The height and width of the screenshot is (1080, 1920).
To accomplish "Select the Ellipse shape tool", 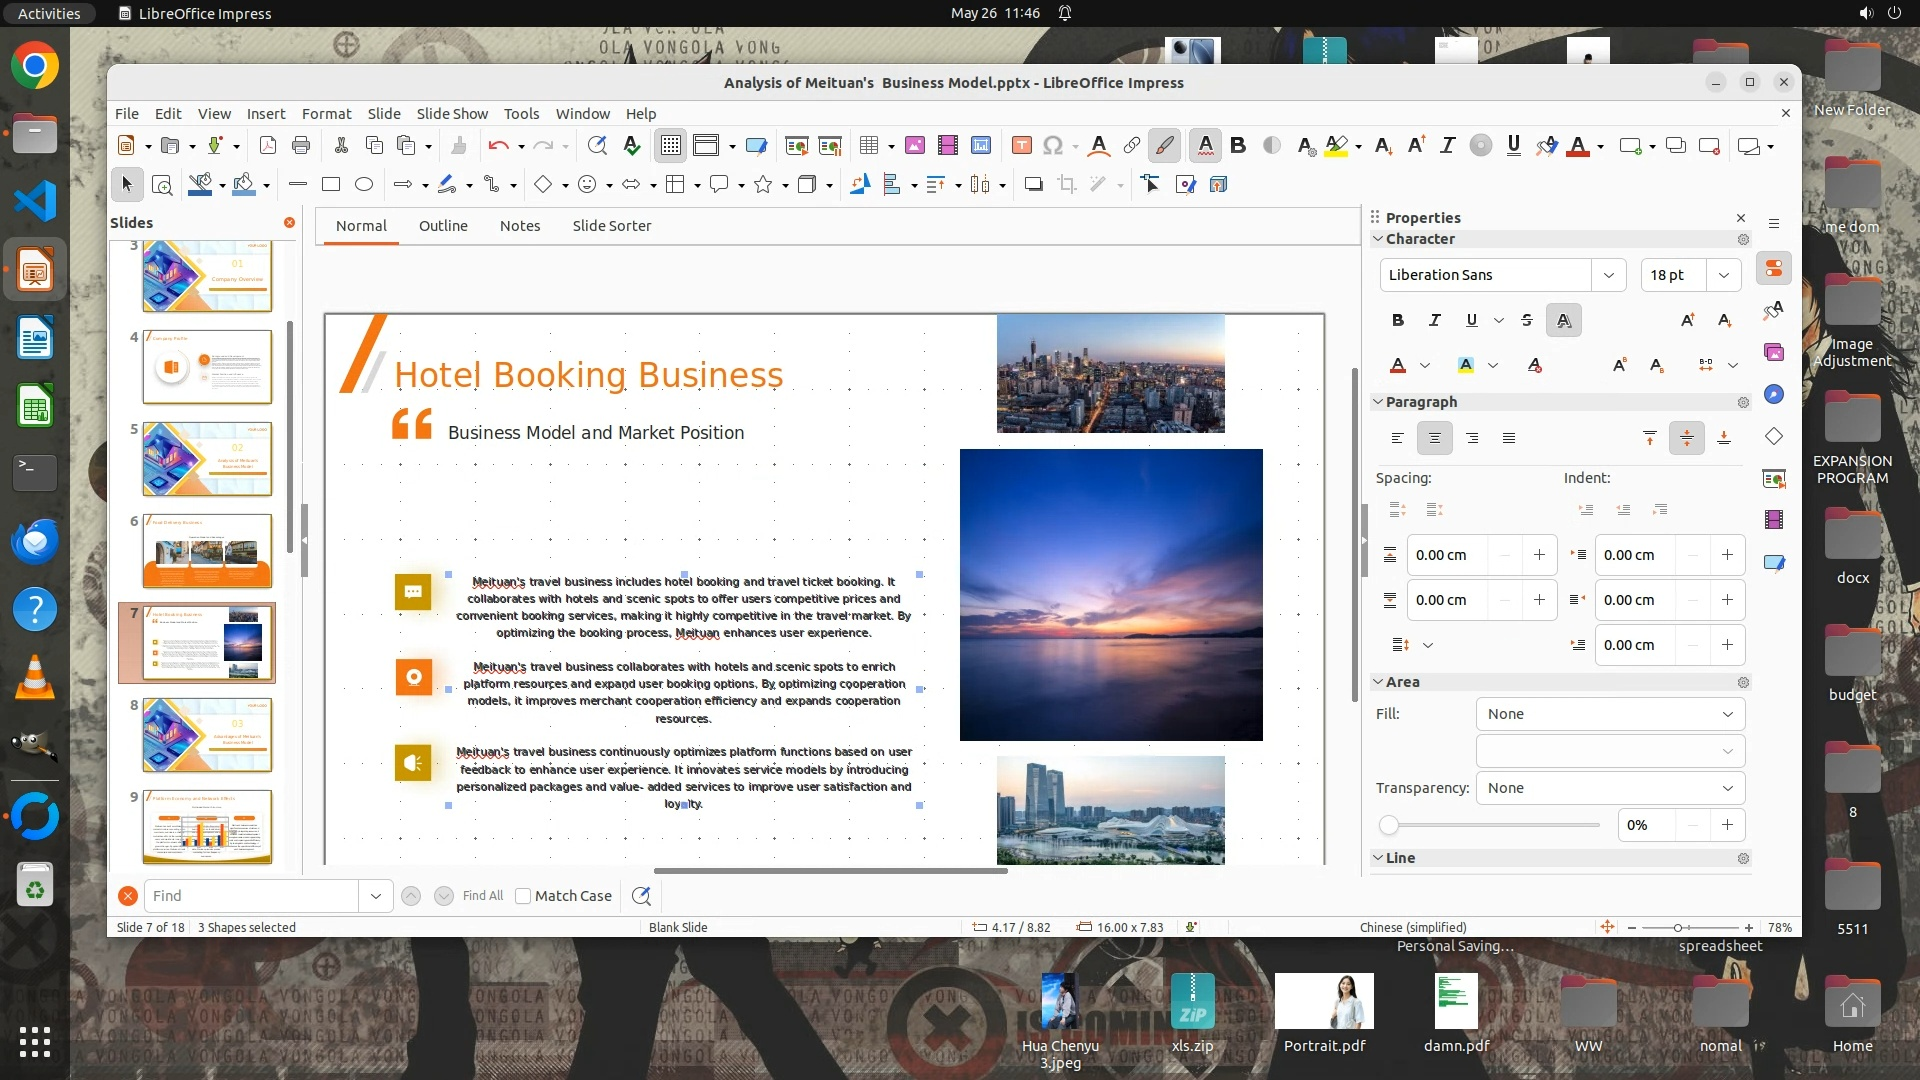I will (364, 184).
